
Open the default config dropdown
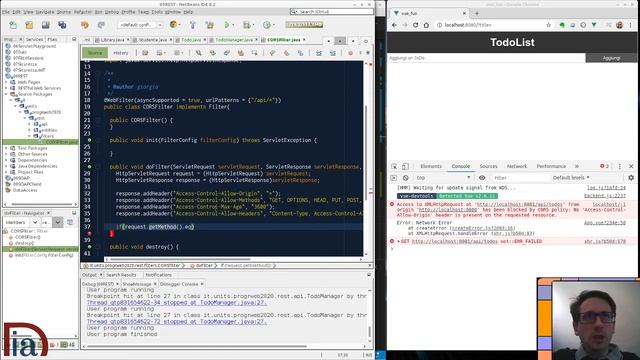(140, 25)
